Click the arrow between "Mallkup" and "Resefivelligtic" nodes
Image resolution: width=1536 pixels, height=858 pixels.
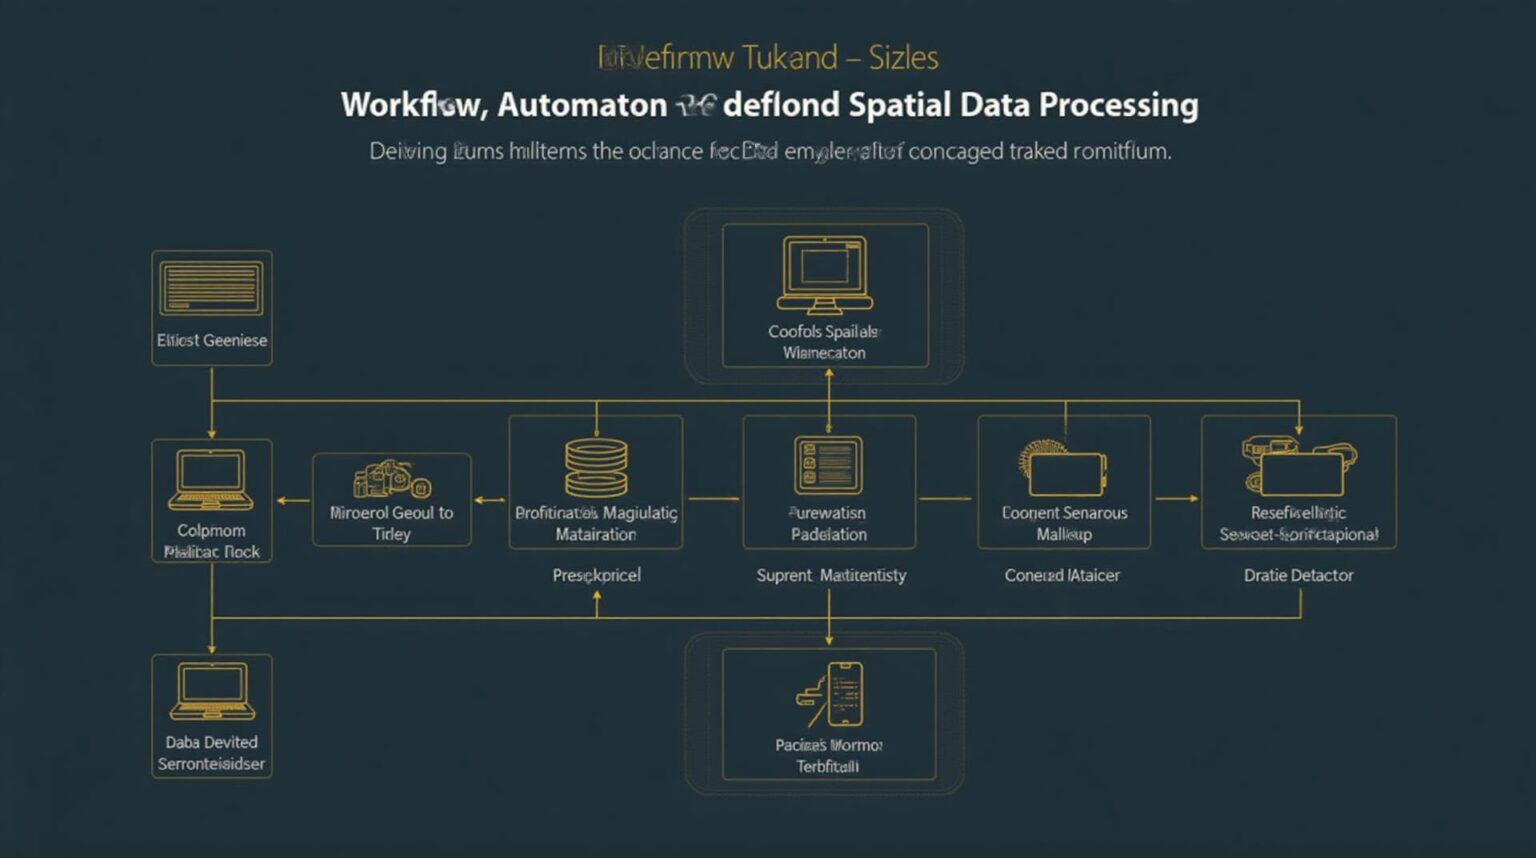pos(1175,498)
